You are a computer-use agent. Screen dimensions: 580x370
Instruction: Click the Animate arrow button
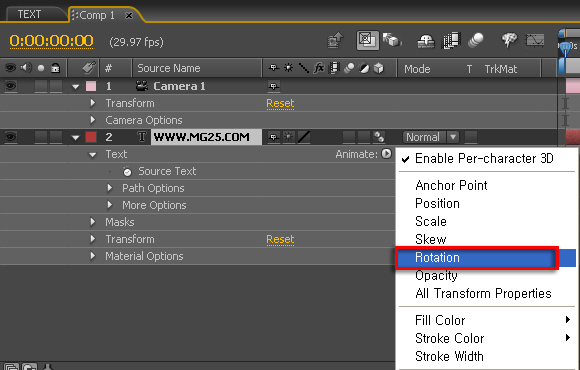(386, 154)
